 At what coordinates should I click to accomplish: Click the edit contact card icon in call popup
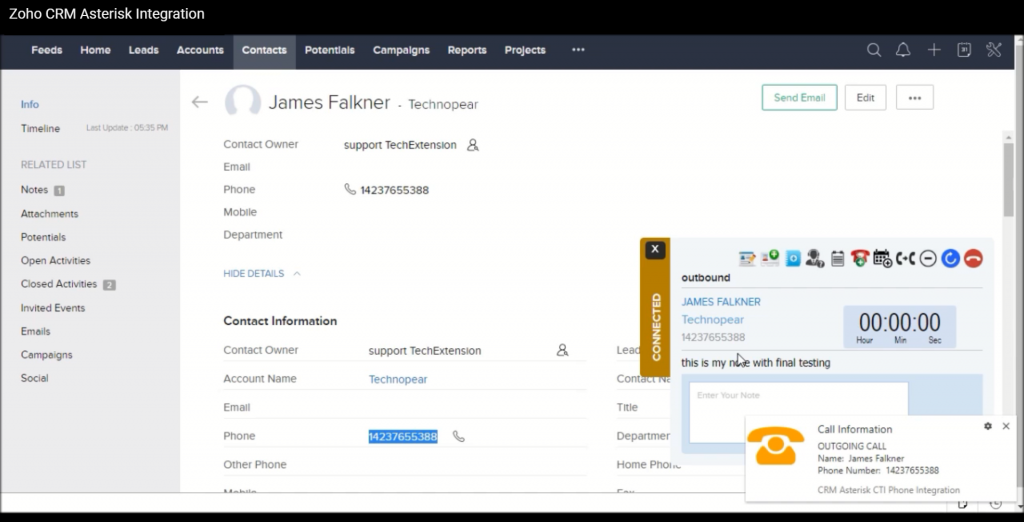coord(747,259)
